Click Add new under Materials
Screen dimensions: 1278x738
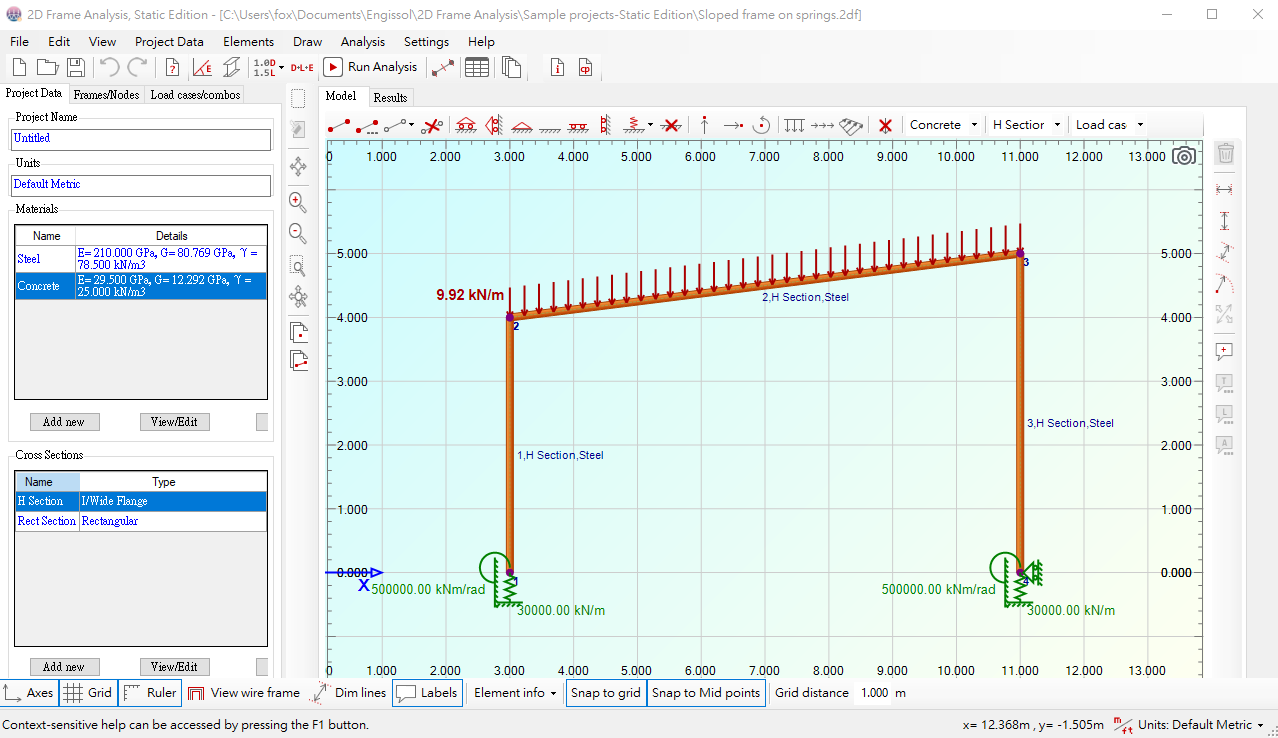click(x=64, y=422)
